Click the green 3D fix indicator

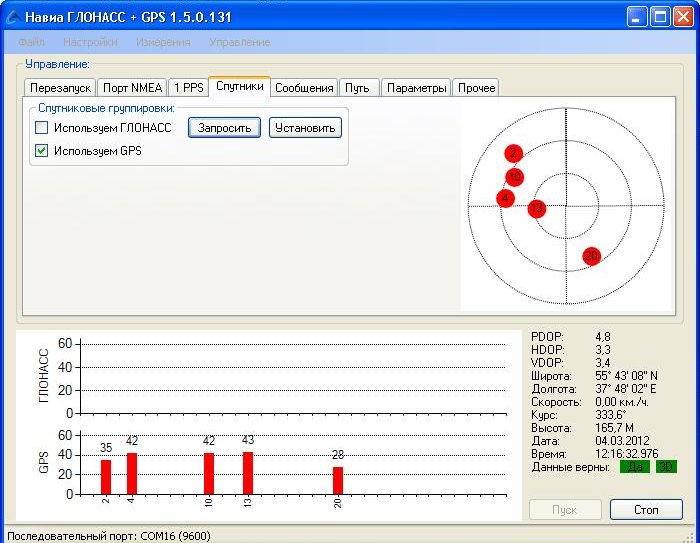tap(666, 467)
